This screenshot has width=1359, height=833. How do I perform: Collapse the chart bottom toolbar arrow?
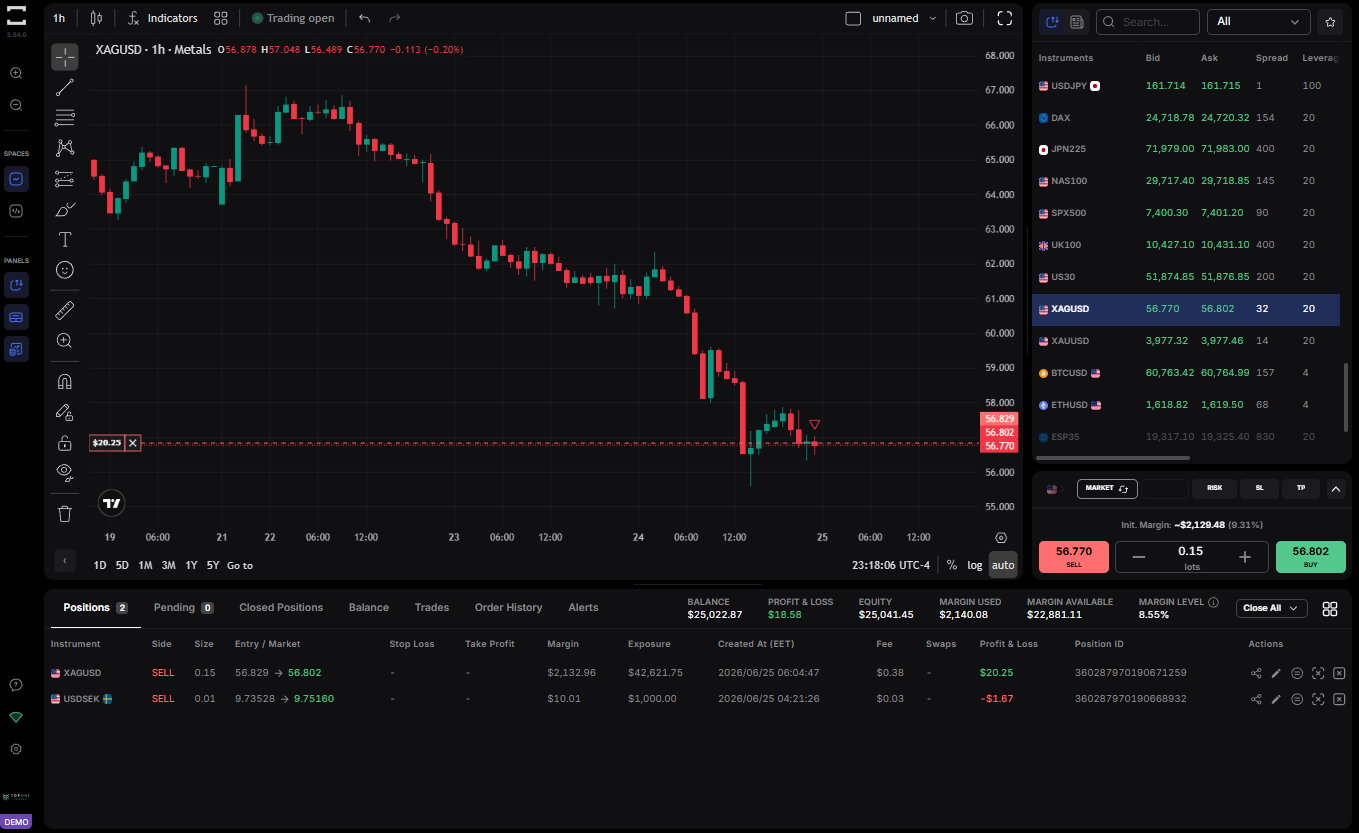[x=65, y=560]
